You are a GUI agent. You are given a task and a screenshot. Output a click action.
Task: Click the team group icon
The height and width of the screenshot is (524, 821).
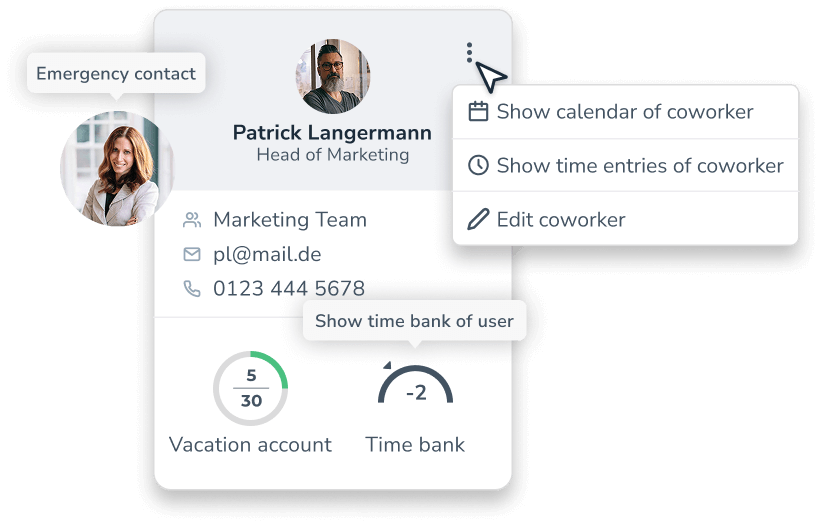(192, 220)
